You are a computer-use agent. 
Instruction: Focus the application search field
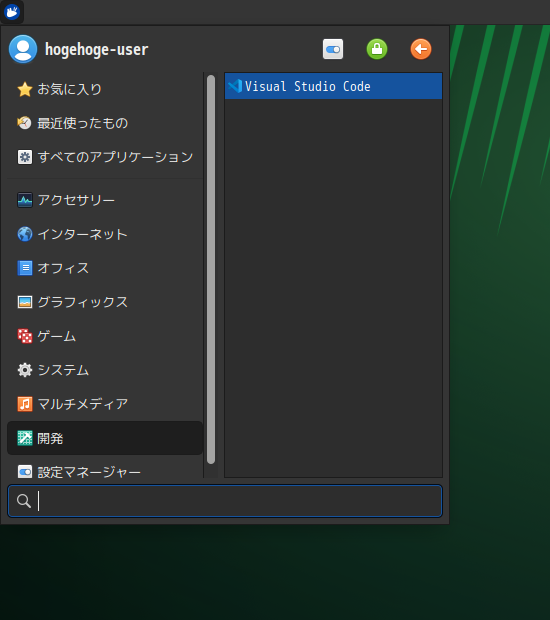pyautogui.click(x=225, y=501)
